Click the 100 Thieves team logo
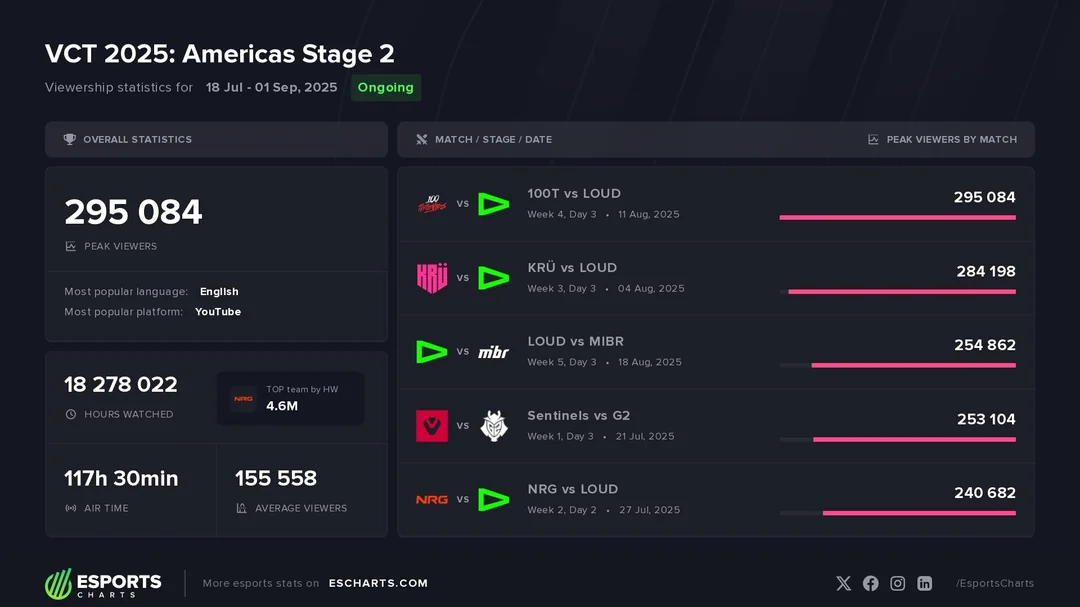 pos(432,204)
